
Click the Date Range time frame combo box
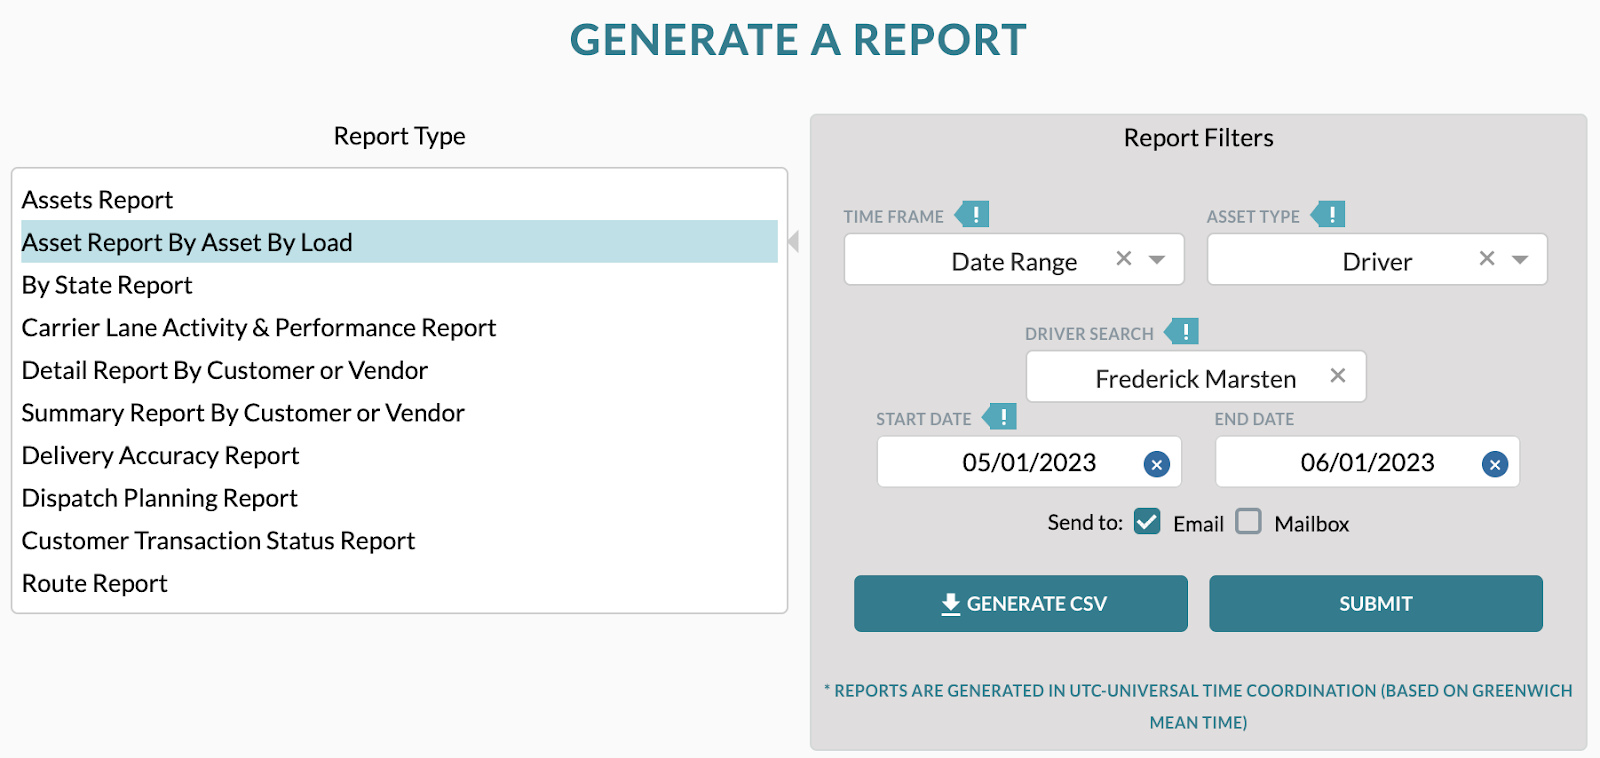pos(1014,260)
